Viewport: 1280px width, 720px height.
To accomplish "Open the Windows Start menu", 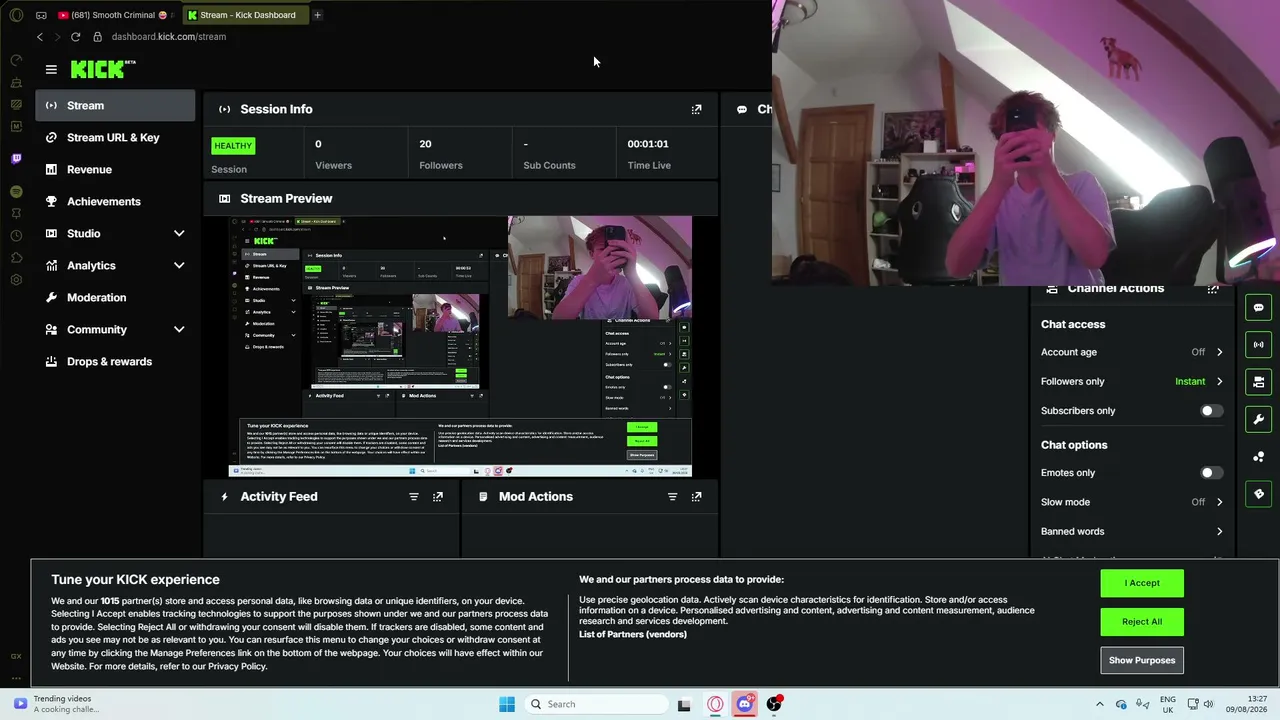I will (x=507, y=704).
